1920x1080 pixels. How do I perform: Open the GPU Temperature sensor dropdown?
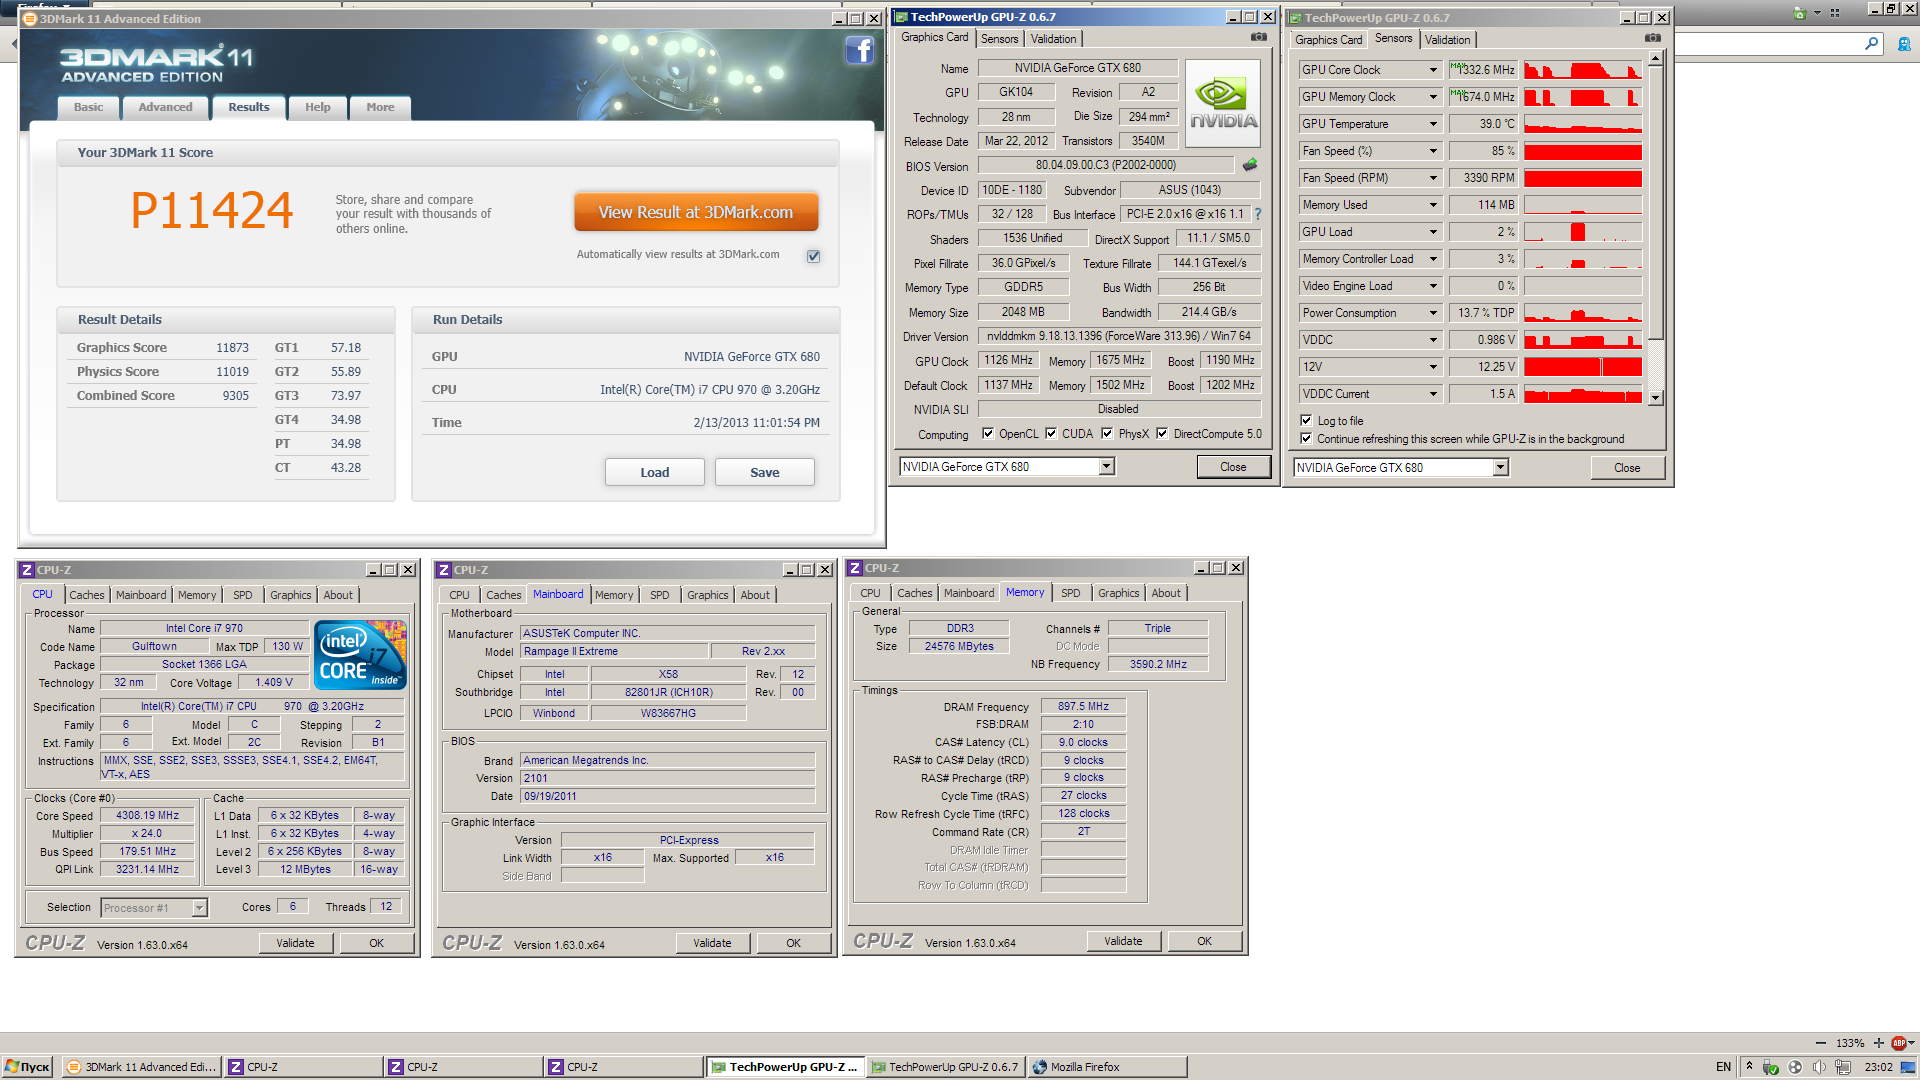pyautogui.click(x=1433, y=124)
